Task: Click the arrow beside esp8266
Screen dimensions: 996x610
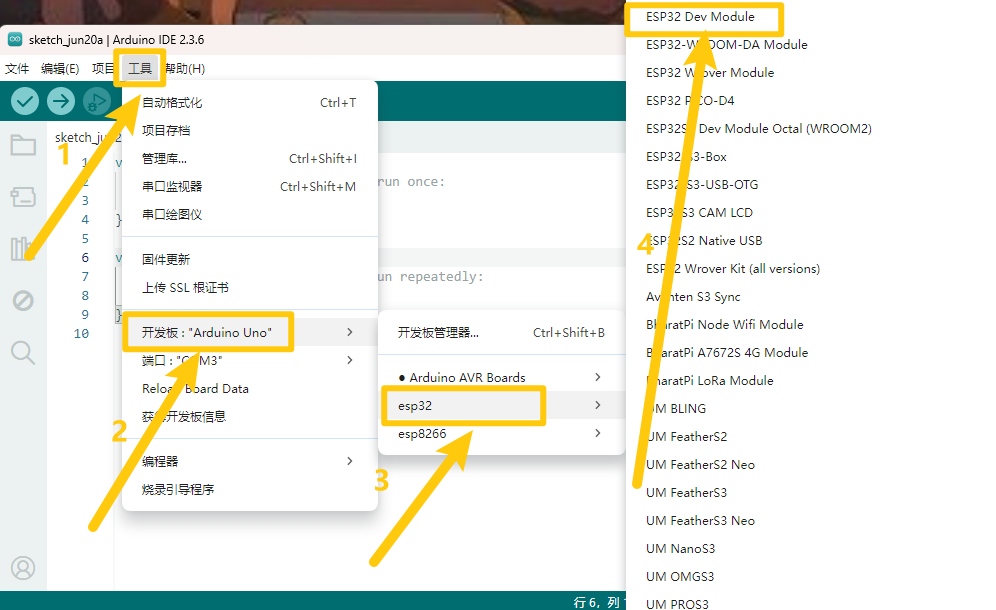Action: pyautogui.click(x=598, y=433)
